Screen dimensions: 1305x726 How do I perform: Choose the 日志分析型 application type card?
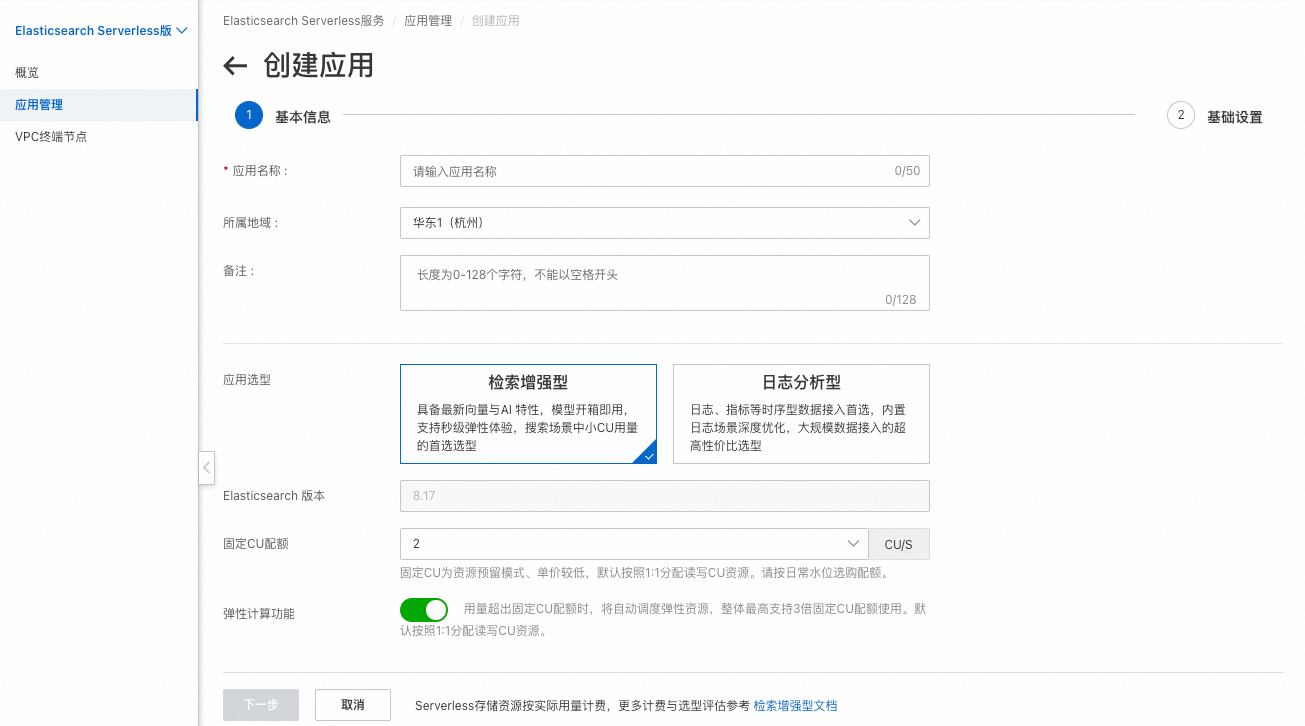[801, 414]
